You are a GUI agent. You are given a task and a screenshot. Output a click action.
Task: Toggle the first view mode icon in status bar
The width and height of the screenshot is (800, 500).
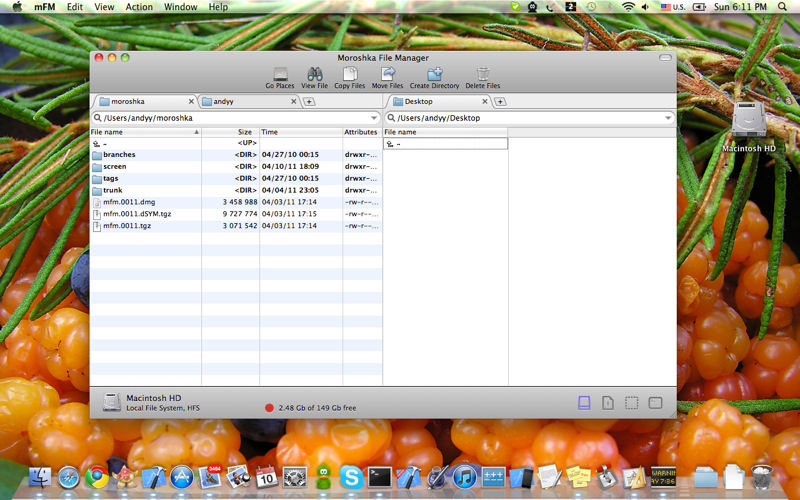[584, 402]
